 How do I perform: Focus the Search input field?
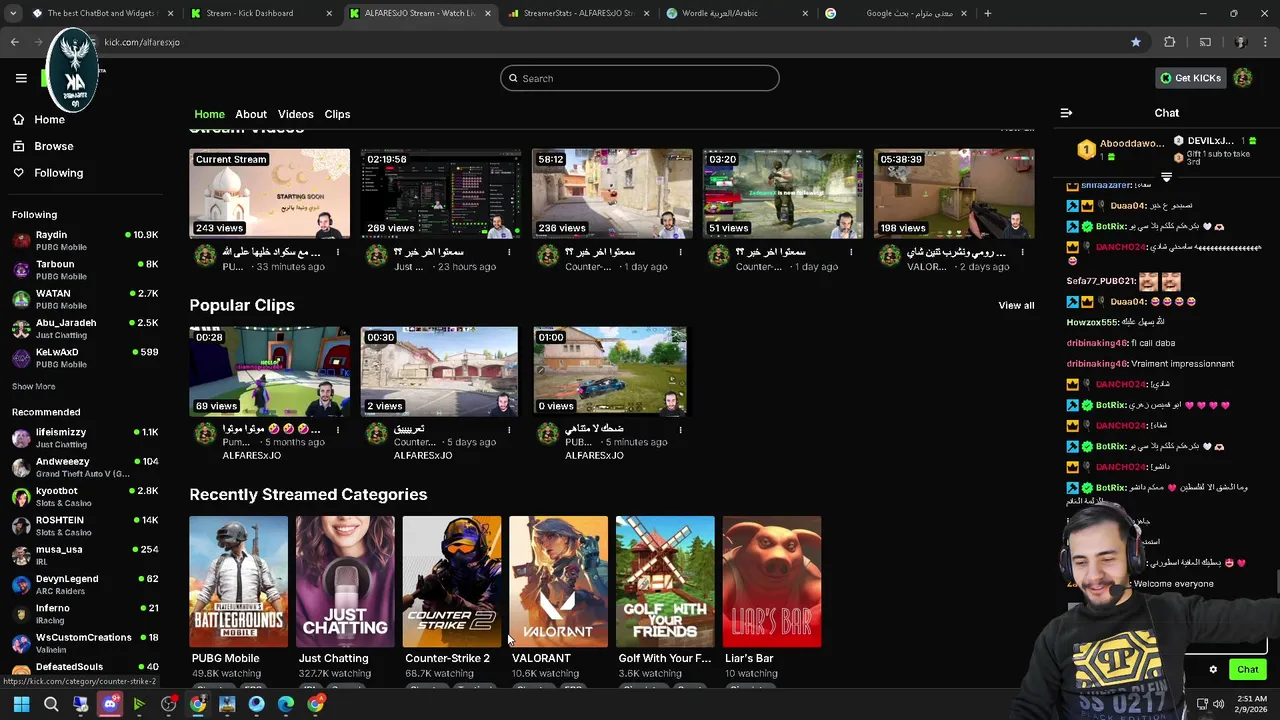point(640,78)
